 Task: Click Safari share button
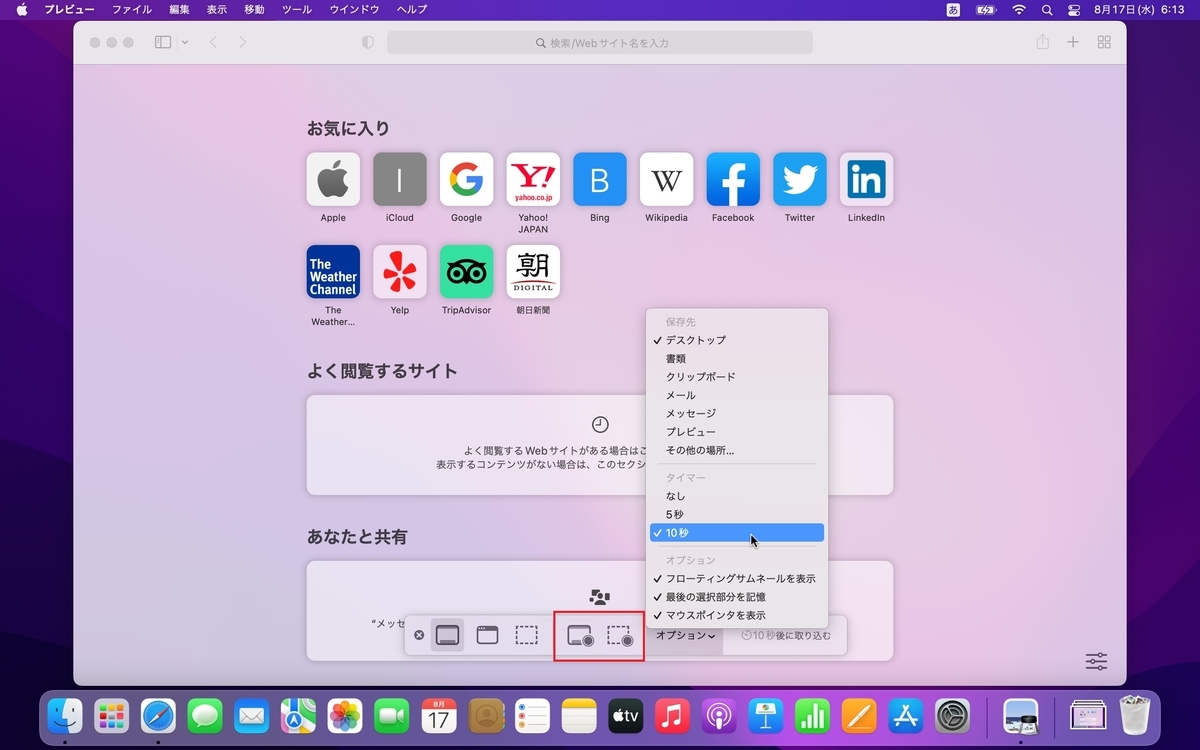coord(1043,42)
